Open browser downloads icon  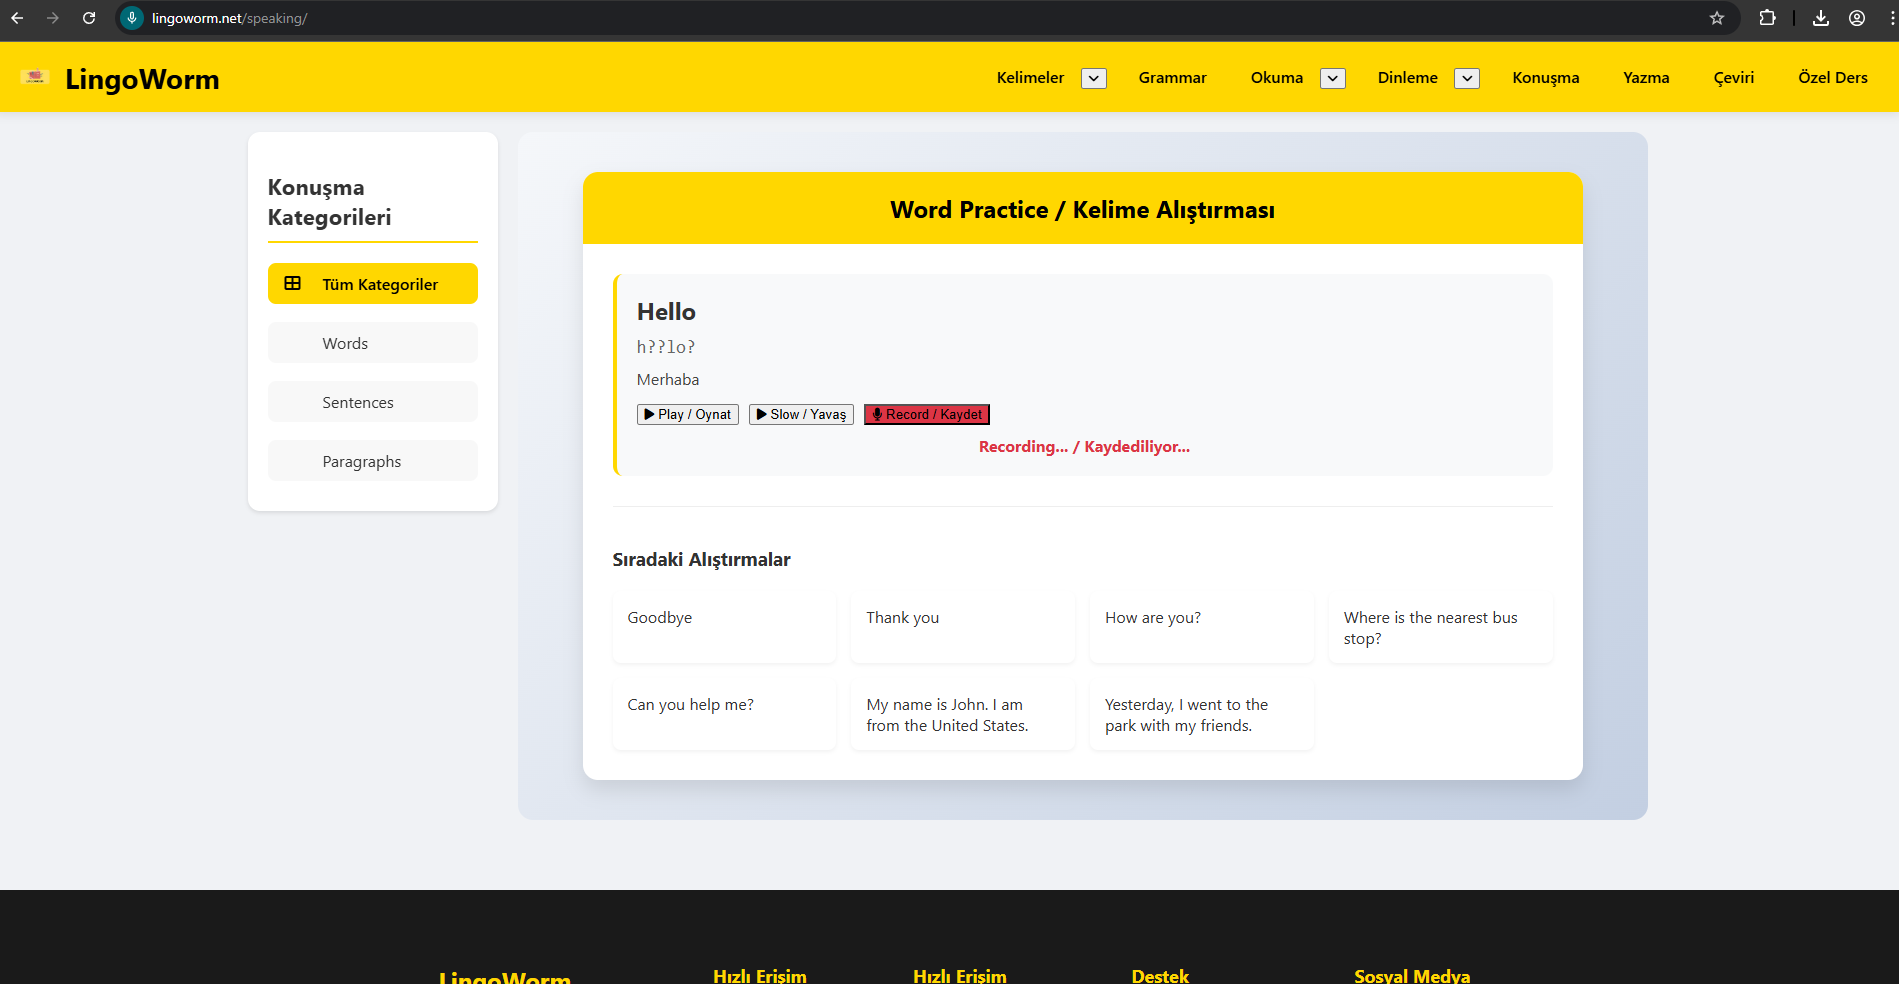pos(1821,18)
